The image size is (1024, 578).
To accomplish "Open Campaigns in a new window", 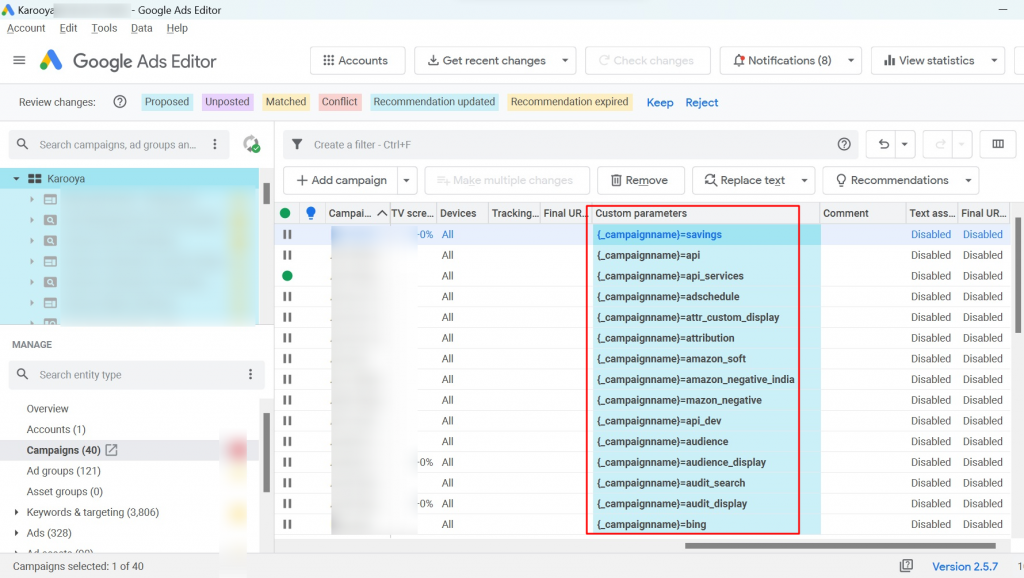I will pos(112,450).
